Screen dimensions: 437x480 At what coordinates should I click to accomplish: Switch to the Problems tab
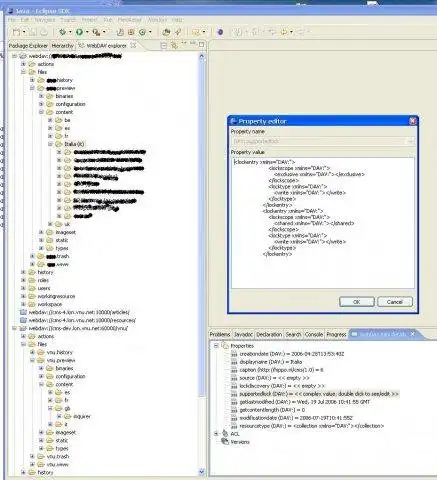(220, 334)
